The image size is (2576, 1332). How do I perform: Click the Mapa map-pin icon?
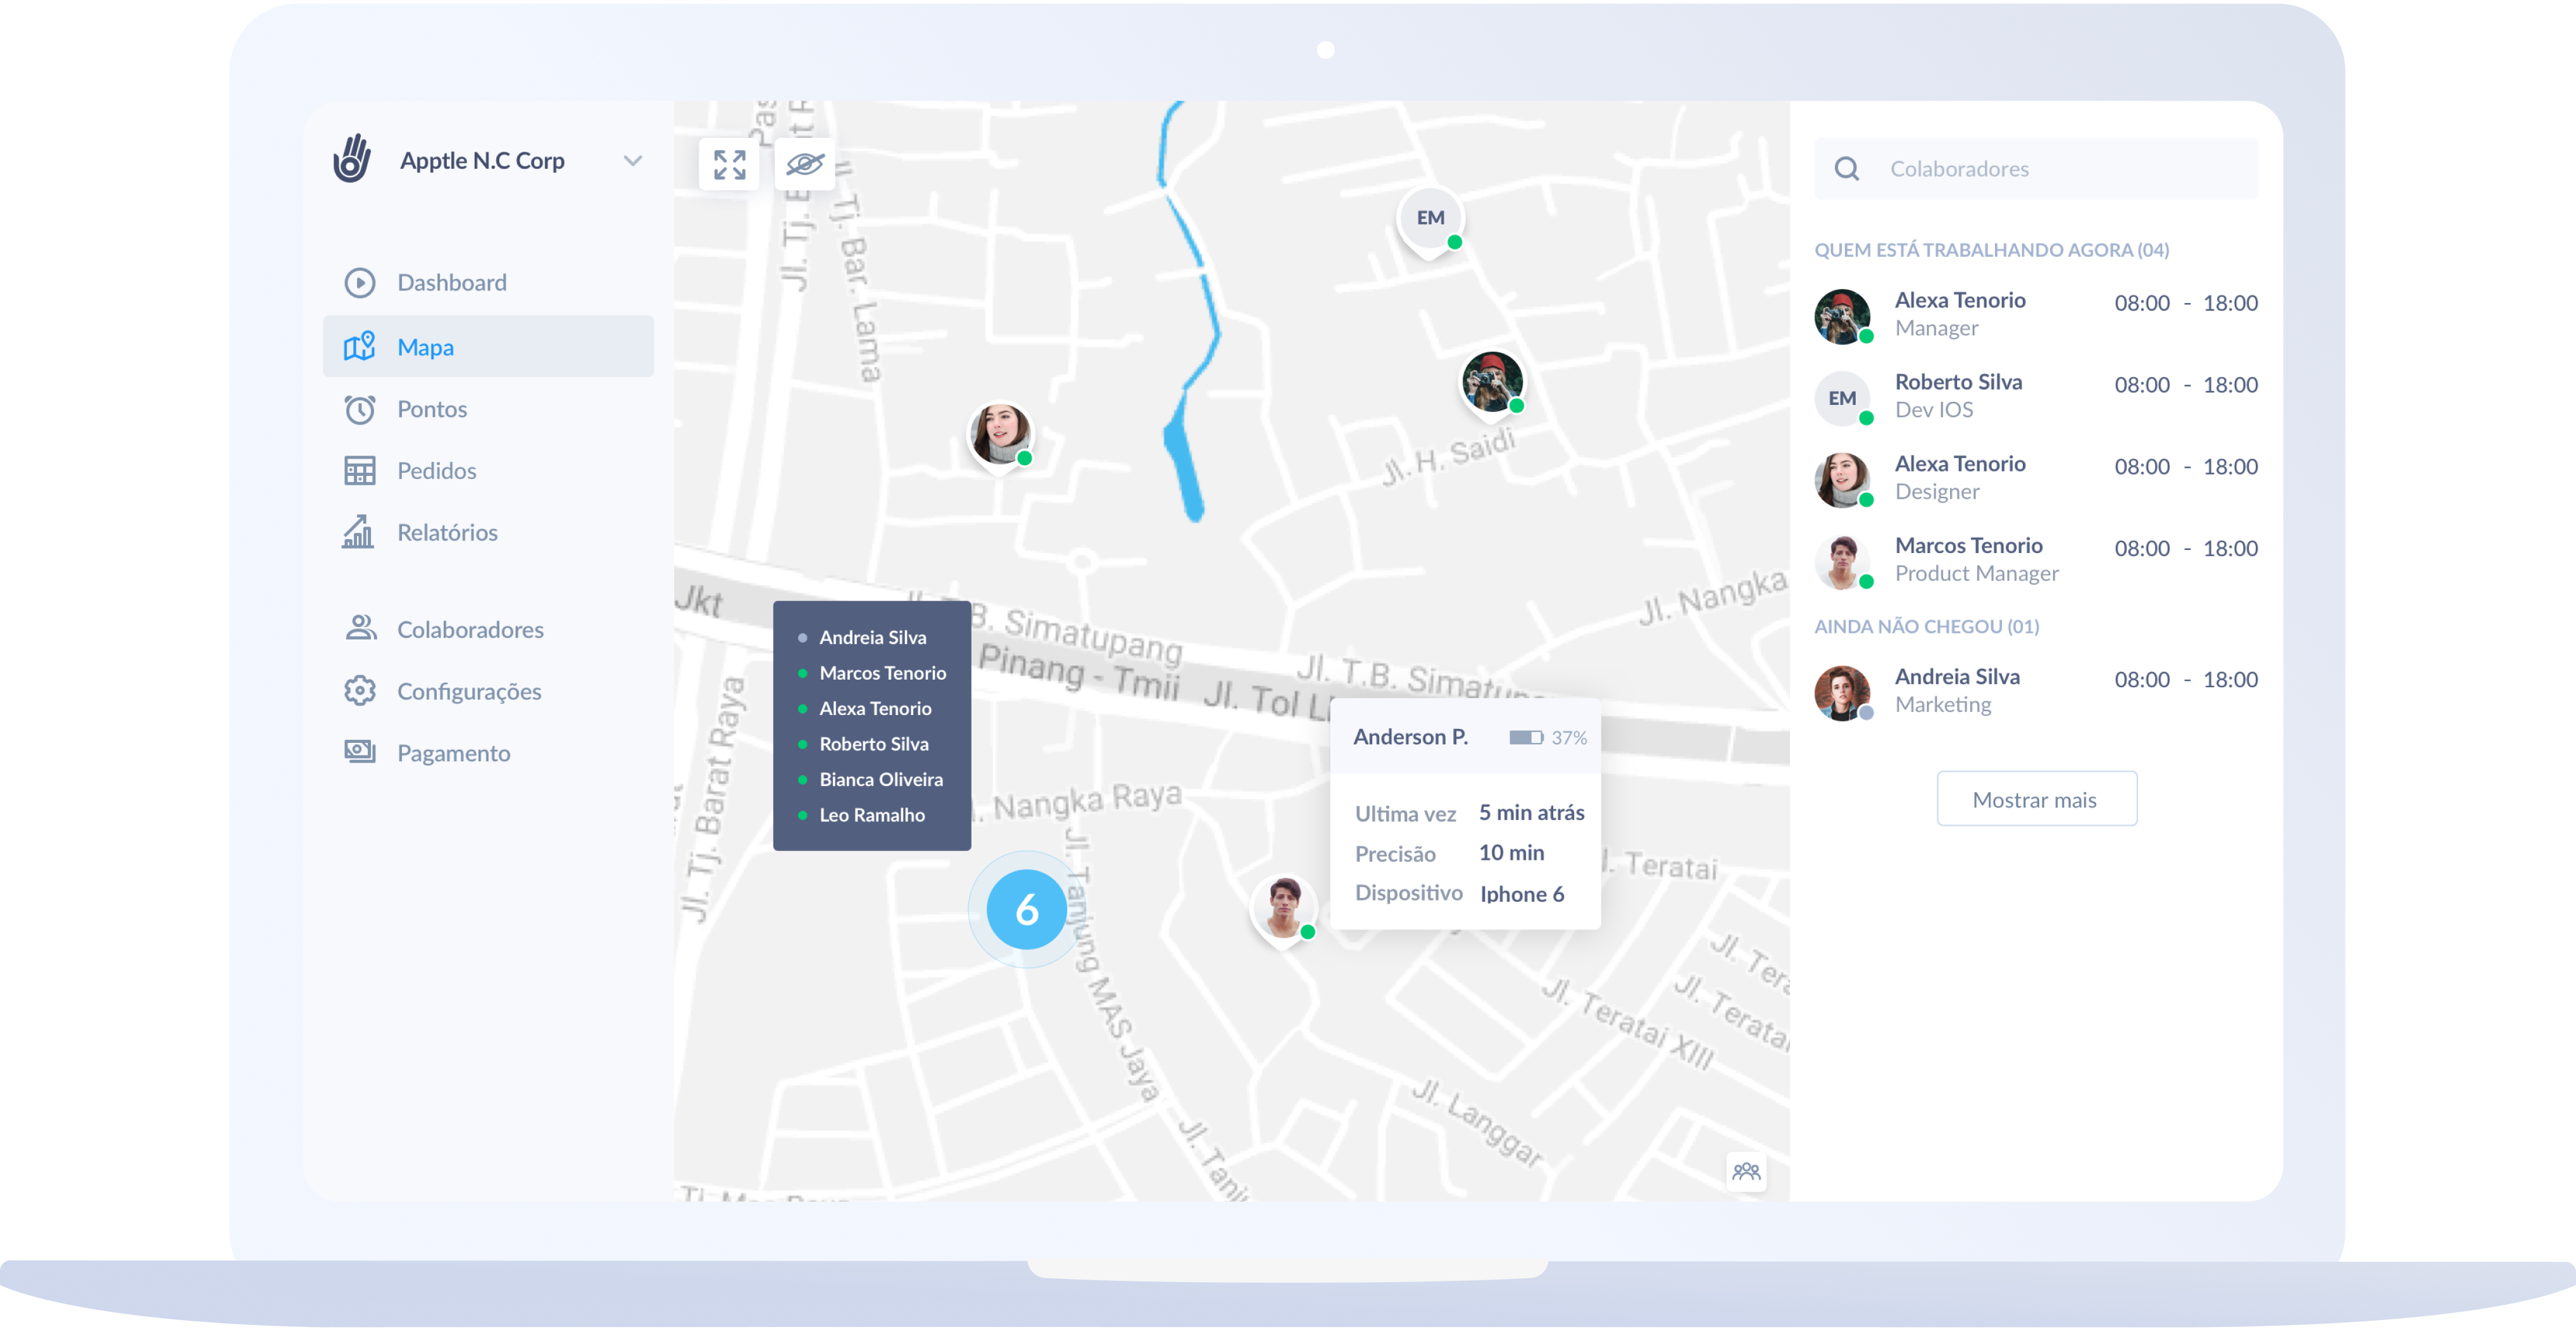(x=360, y=346)
